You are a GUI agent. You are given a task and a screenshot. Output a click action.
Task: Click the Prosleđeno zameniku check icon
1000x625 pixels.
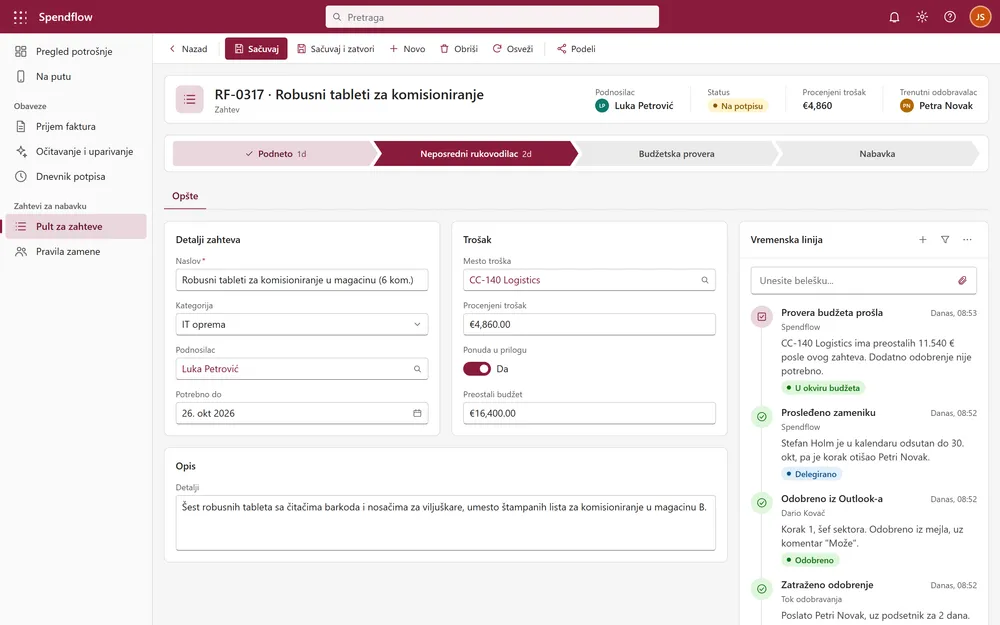[x=761, y=416]
